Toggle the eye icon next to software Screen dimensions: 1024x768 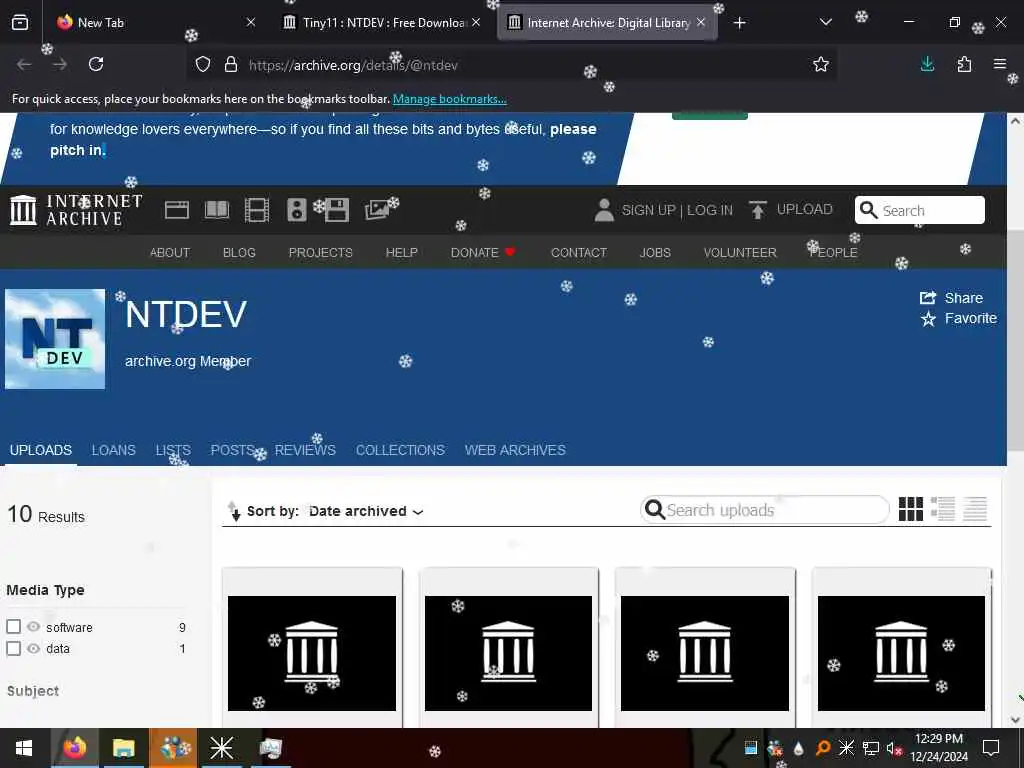[x=33, y=626]
